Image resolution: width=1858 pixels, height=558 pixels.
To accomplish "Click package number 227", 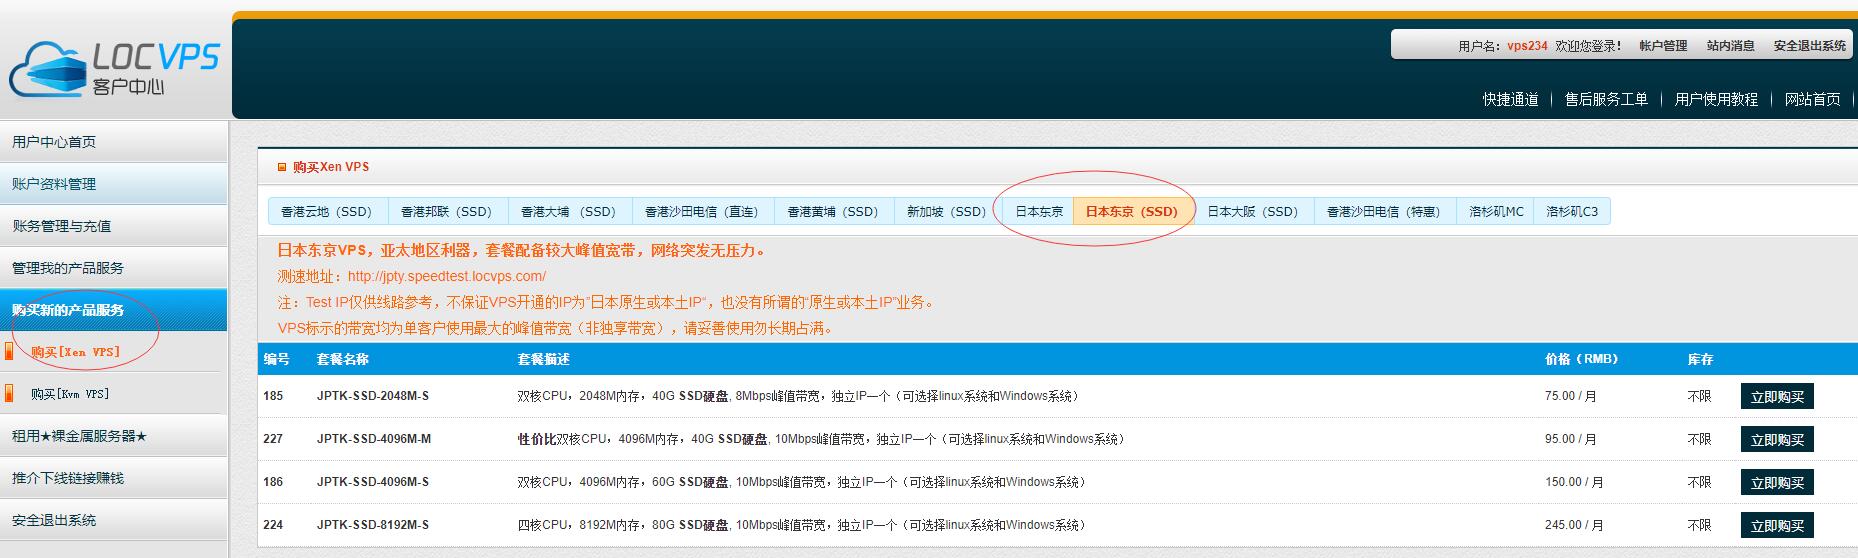I will click(x=273, y=439).
